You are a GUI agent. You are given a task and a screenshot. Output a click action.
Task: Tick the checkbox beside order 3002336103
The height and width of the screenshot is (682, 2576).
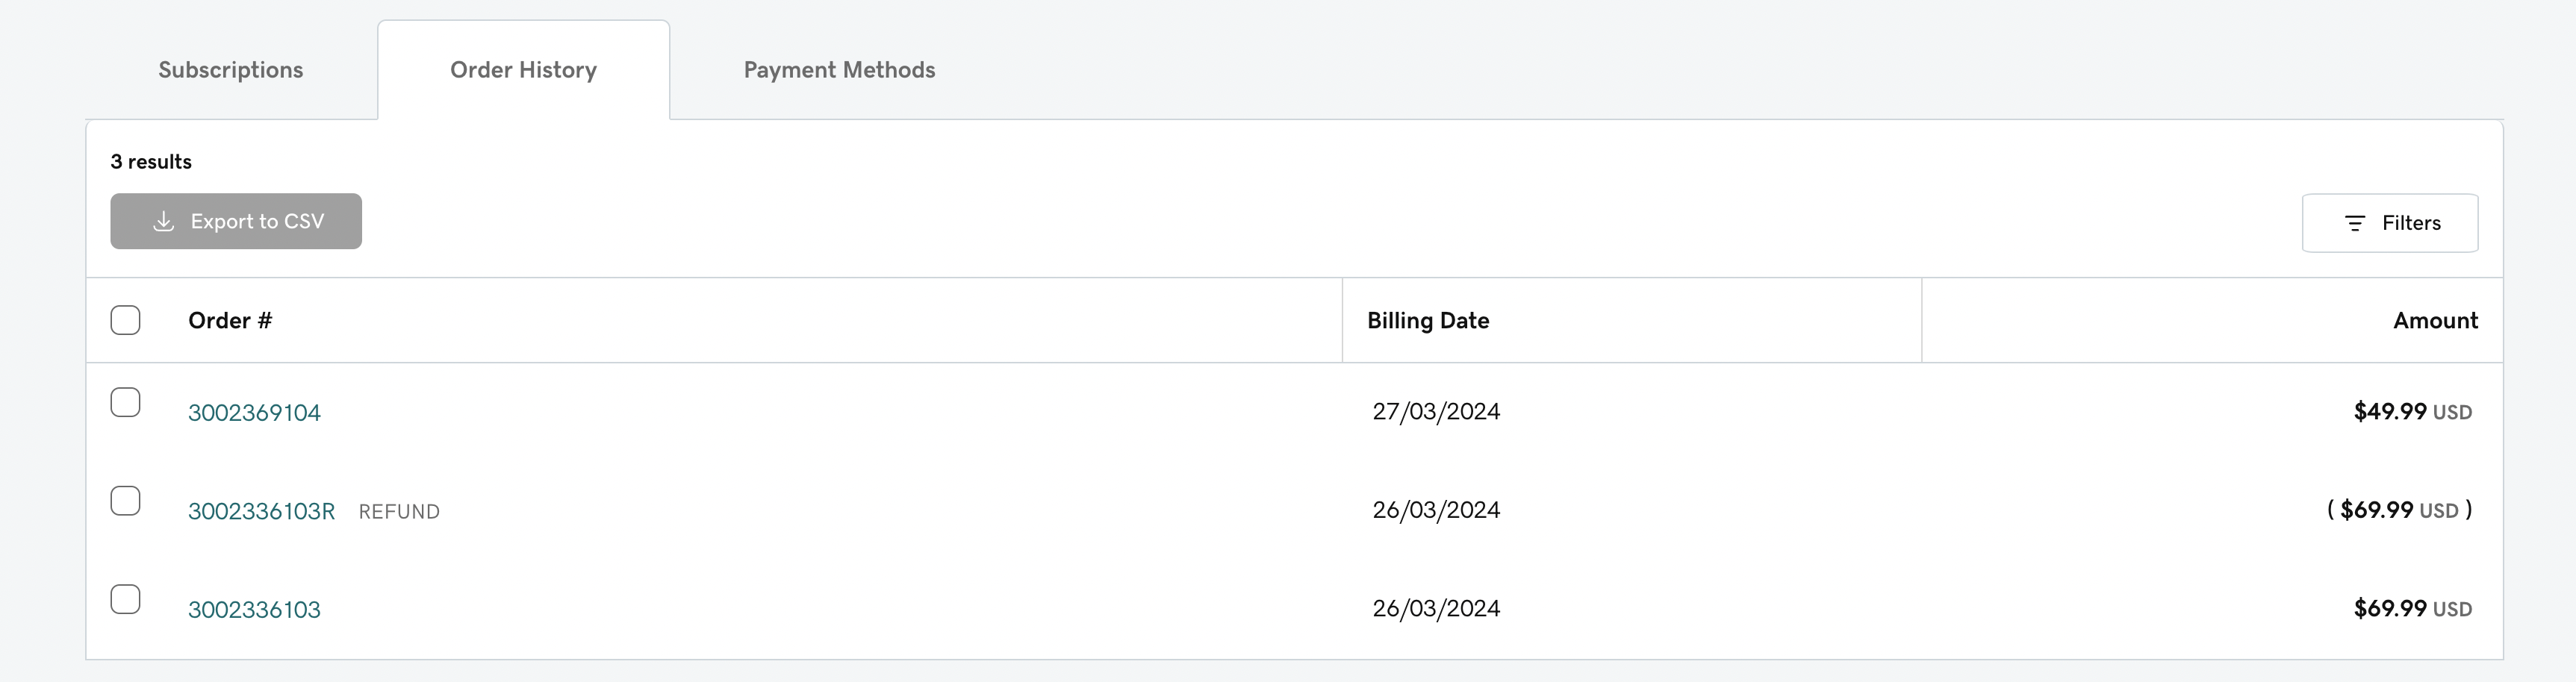[x=125, y=599]
